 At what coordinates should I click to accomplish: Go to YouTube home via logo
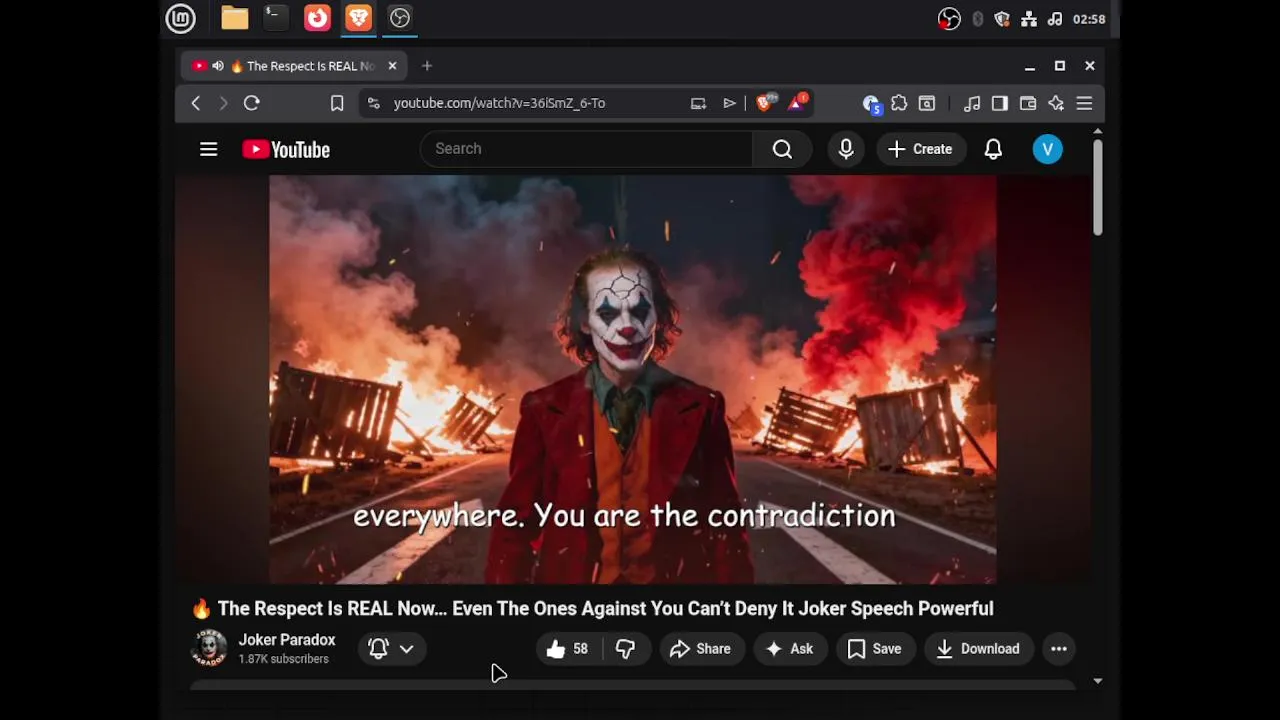click(286, 150)
